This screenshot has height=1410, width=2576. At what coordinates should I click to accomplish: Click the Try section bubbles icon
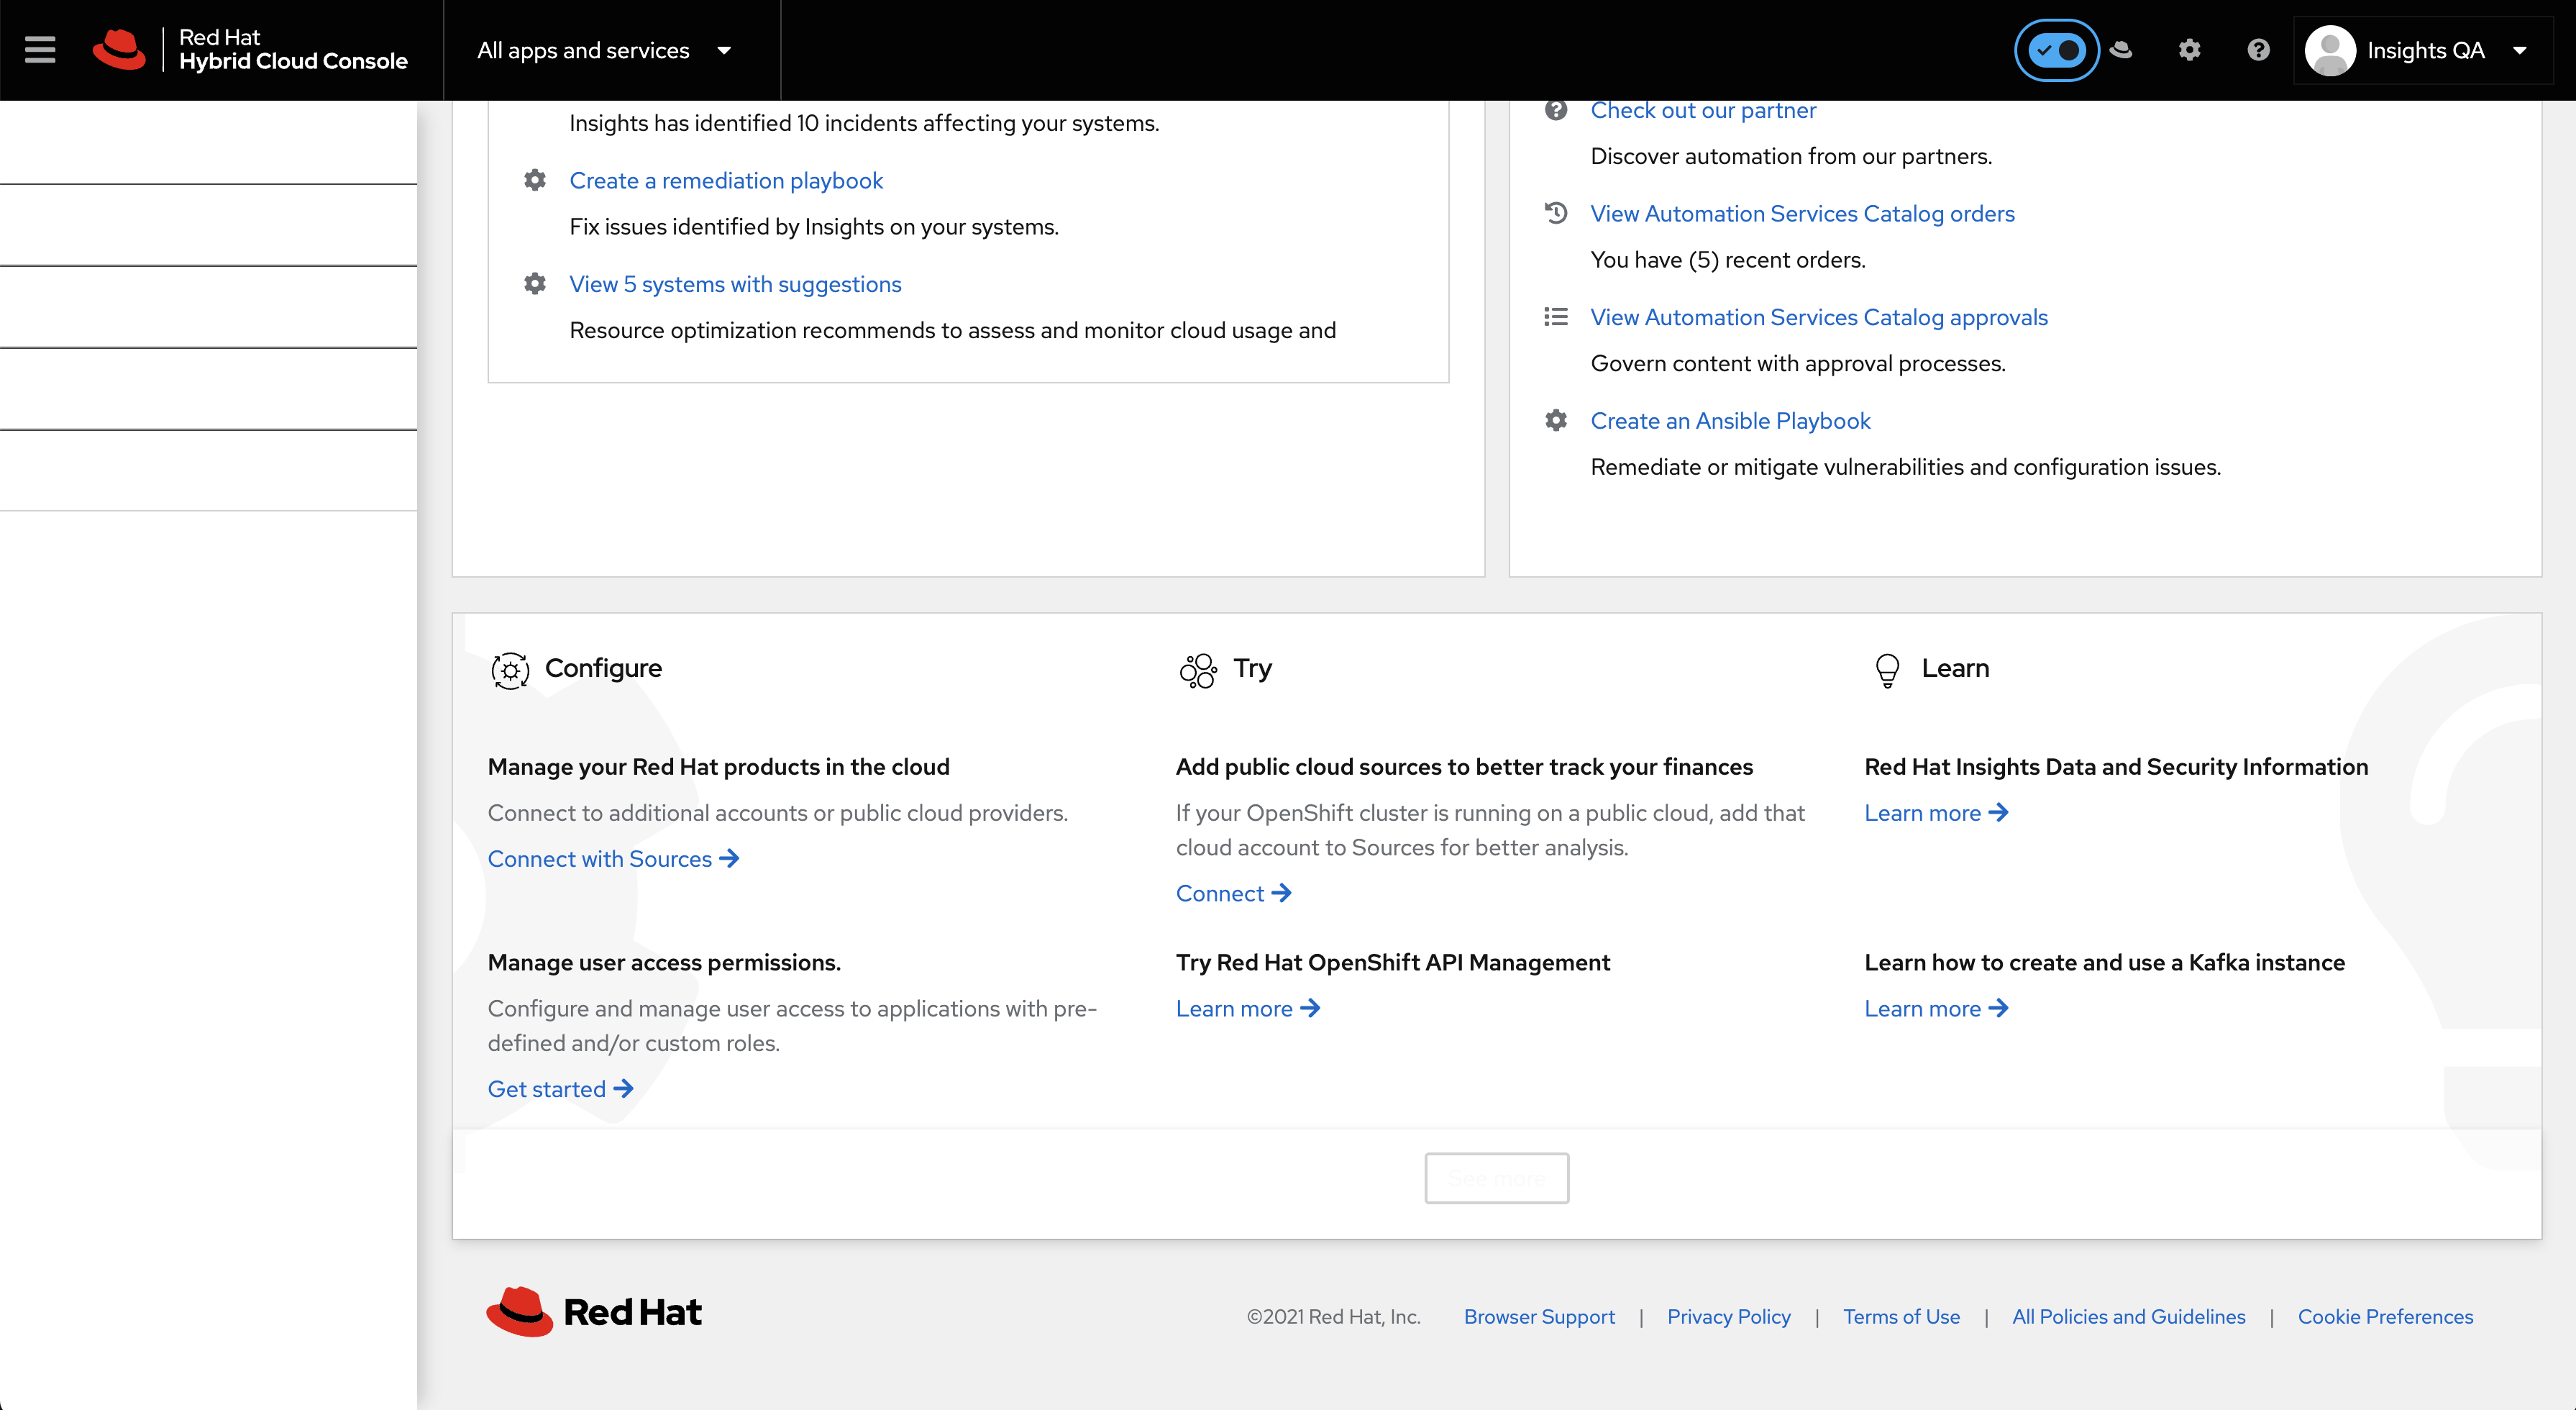[x=1198, y=670]
